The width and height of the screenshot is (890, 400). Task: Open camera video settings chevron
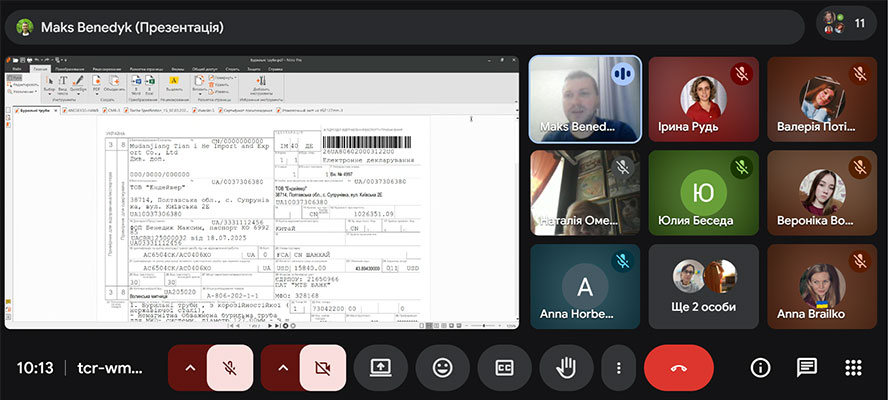pyautogui.click(x=283, y=368)
